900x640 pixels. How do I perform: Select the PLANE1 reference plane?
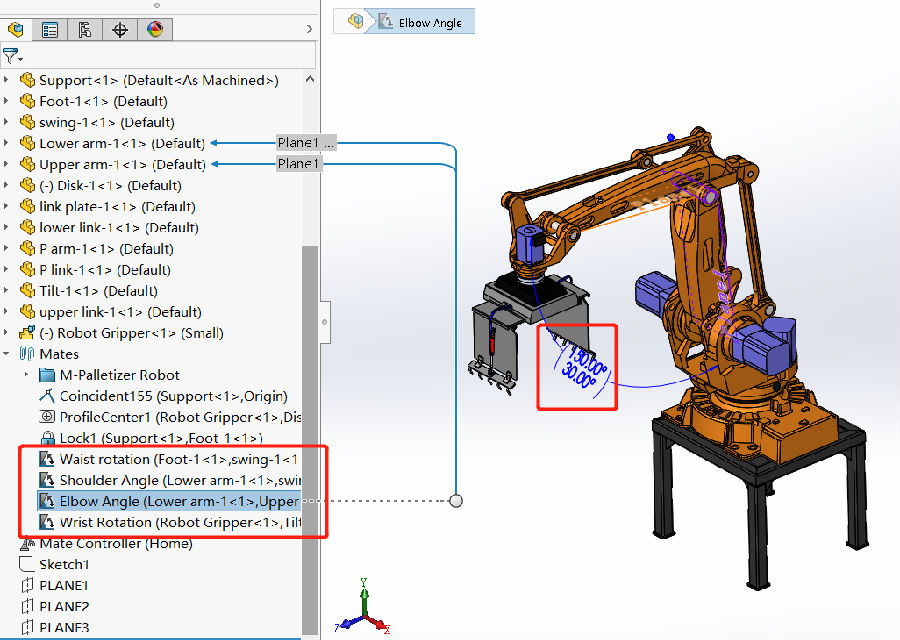click(63, 585)
